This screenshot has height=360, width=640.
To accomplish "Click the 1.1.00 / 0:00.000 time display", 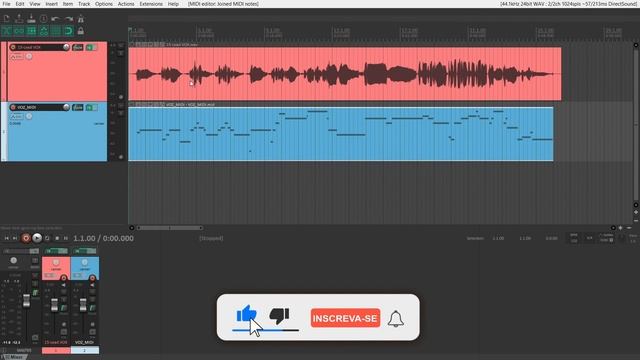I will [103, 238].
